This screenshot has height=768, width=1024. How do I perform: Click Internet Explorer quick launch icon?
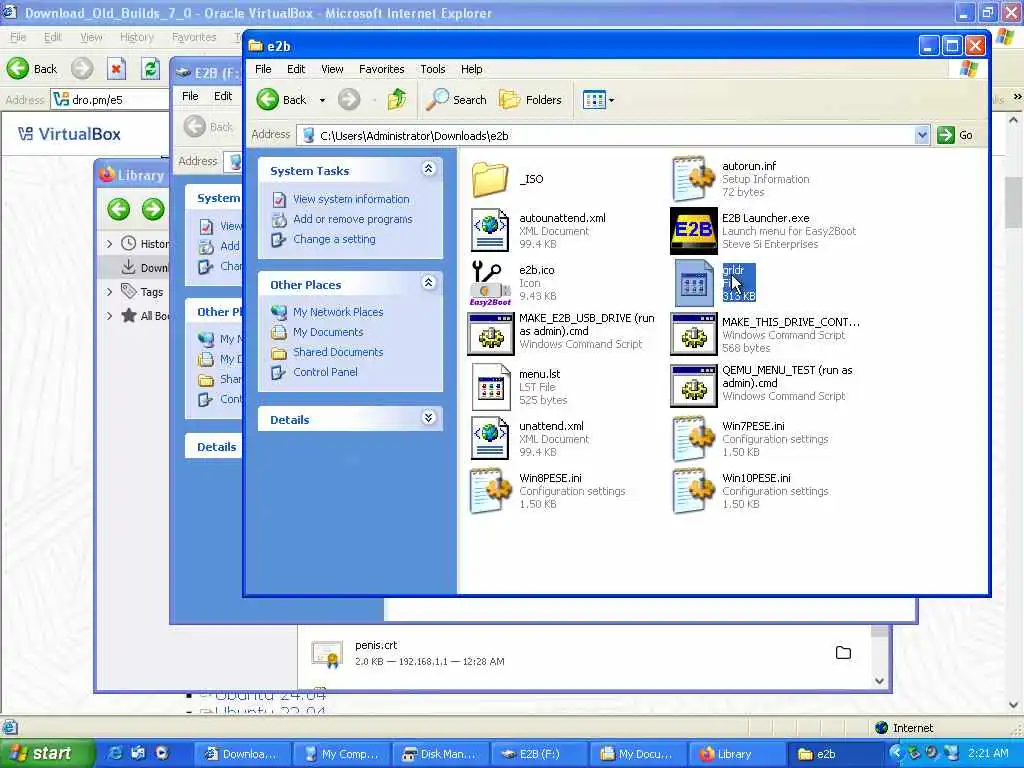tap(115, 753)
